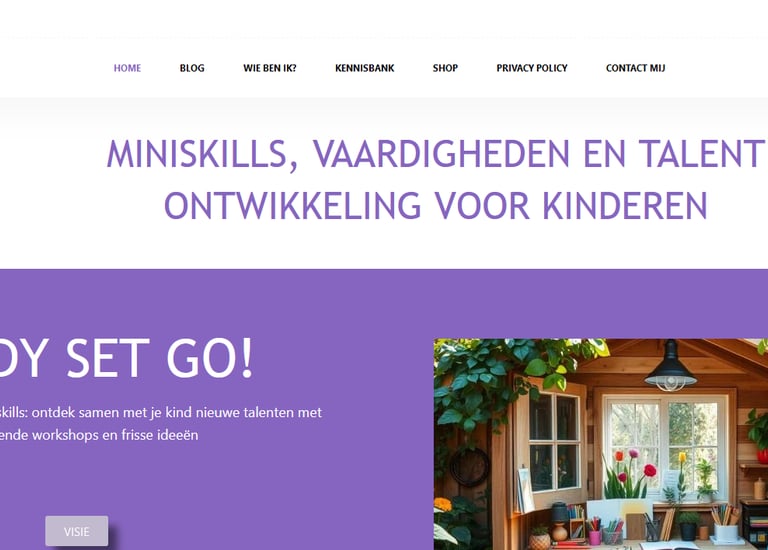Click the Miniskills, vaardigheden en talent heading
The width and height of the screenshot is (768, 550).
coord(436,154)
